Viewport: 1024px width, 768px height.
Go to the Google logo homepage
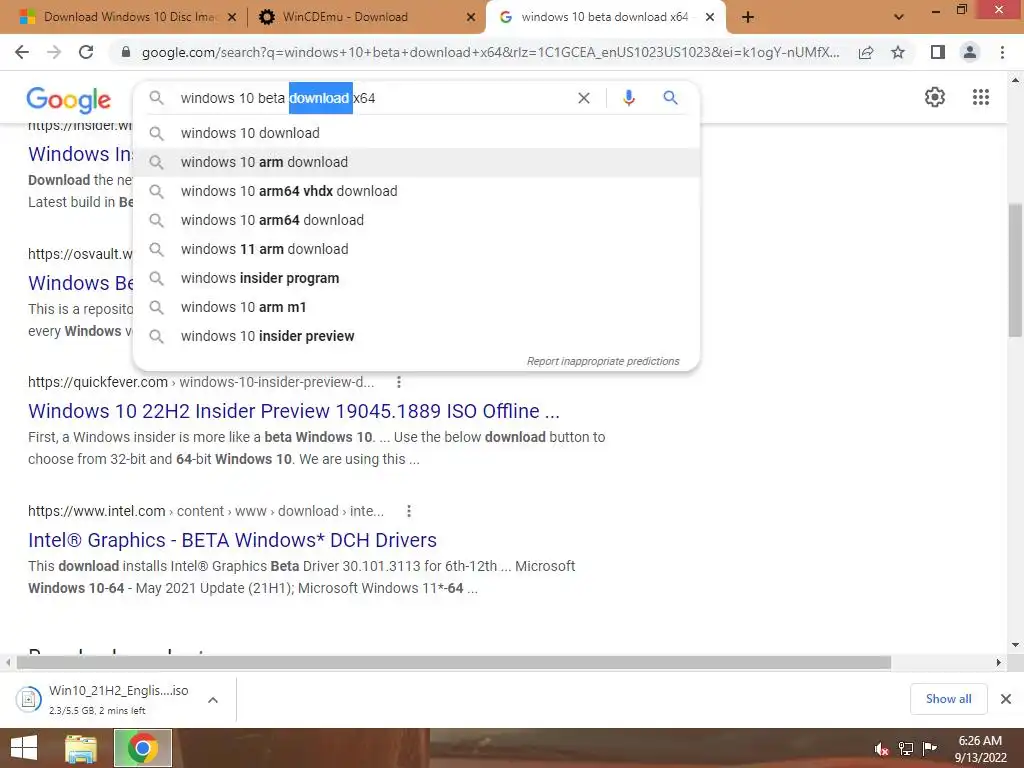point(69,99)
